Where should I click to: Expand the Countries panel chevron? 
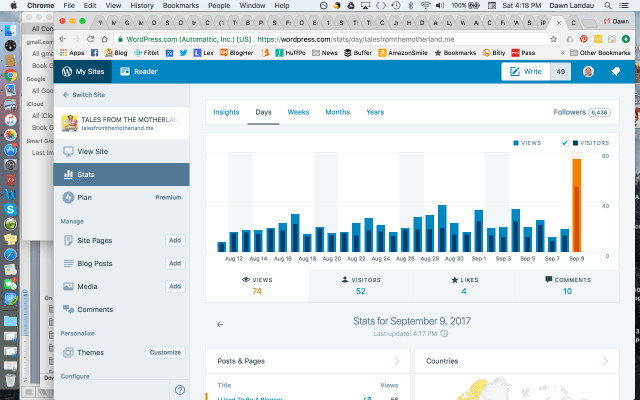[x=605, y=361]
